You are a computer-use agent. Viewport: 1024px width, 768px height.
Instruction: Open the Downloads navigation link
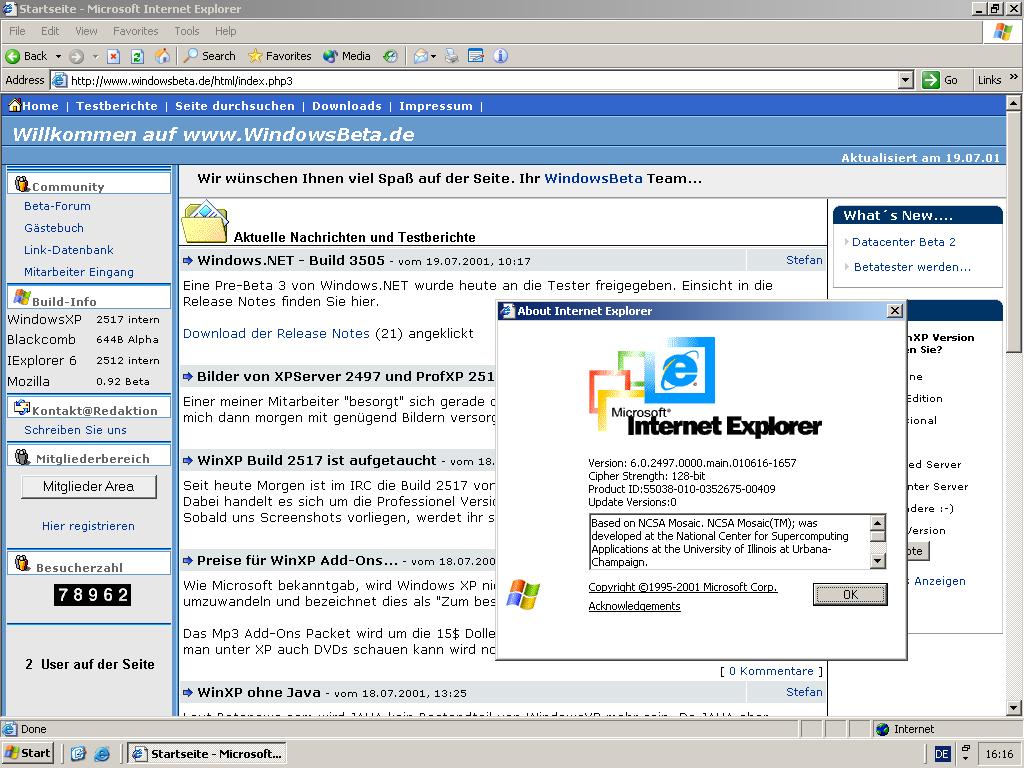347,106
